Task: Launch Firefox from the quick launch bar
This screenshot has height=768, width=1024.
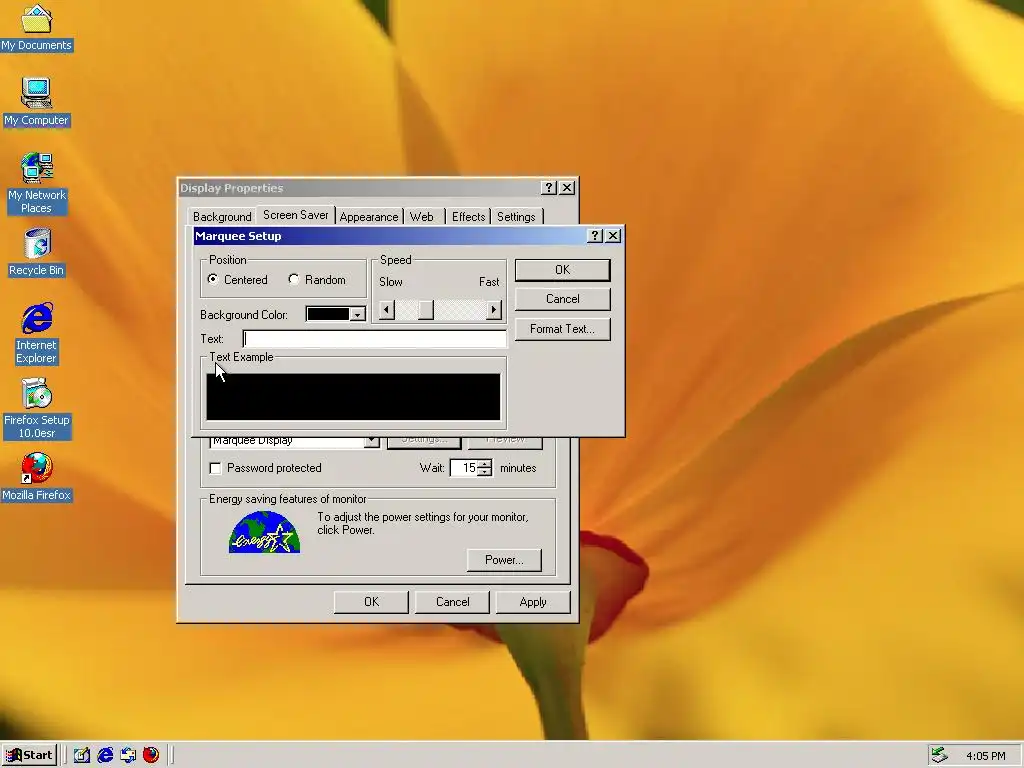Action: click(151, 755)
